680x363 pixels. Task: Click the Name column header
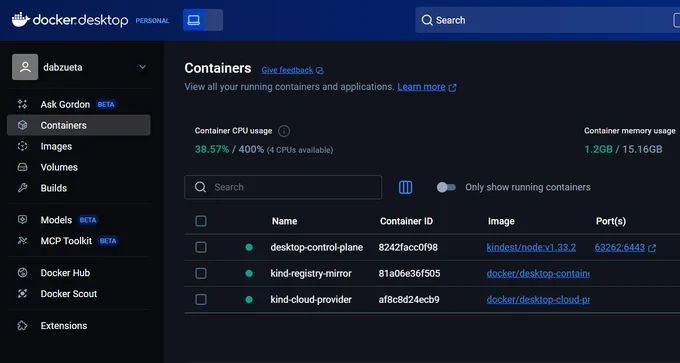pyautogui.click(x=284, y=221)
